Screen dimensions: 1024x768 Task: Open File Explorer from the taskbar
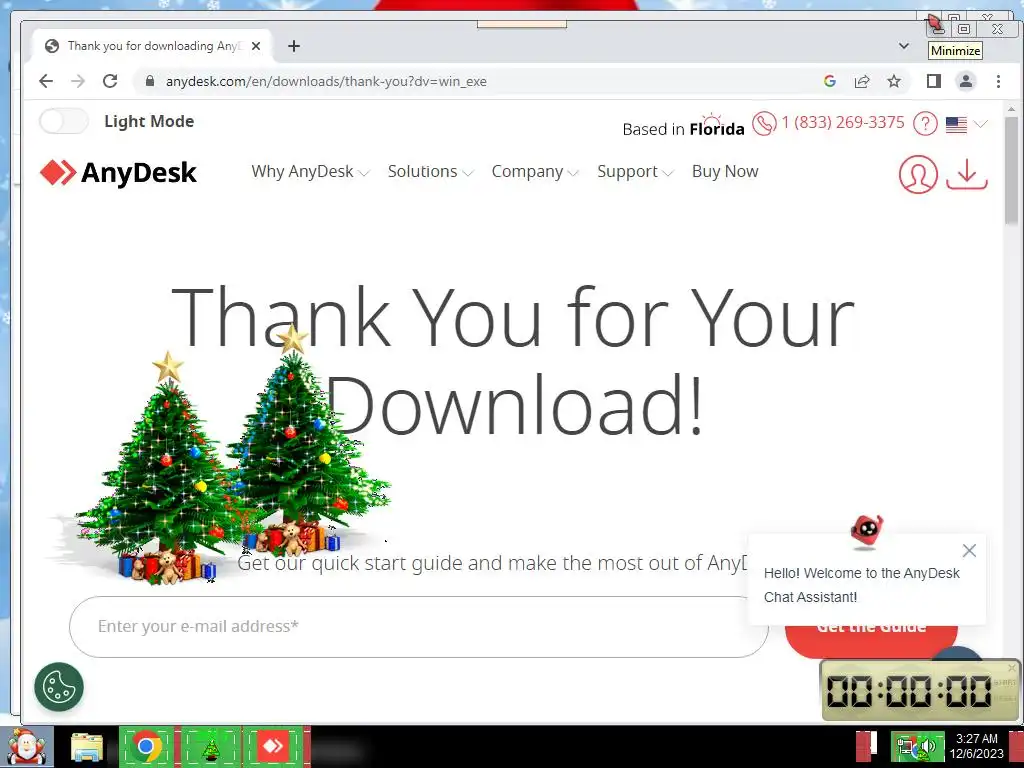point(87,747)
